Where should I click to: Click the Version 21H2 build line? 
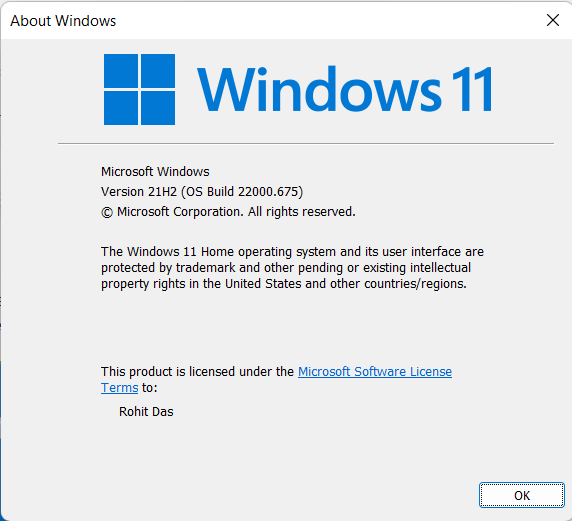click(x=202, y=192)
